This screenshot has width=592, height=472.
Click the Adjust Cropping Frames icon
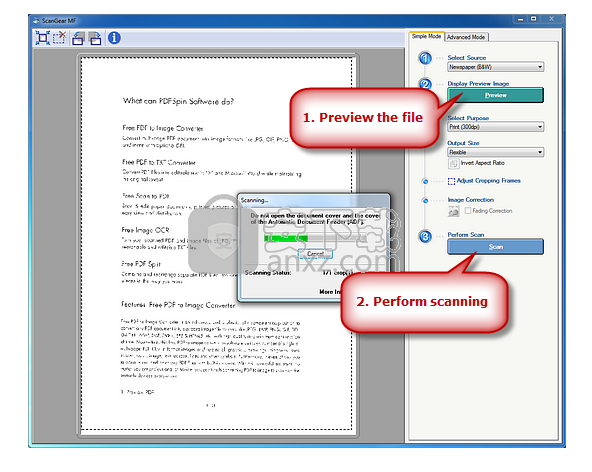(451, 181)
